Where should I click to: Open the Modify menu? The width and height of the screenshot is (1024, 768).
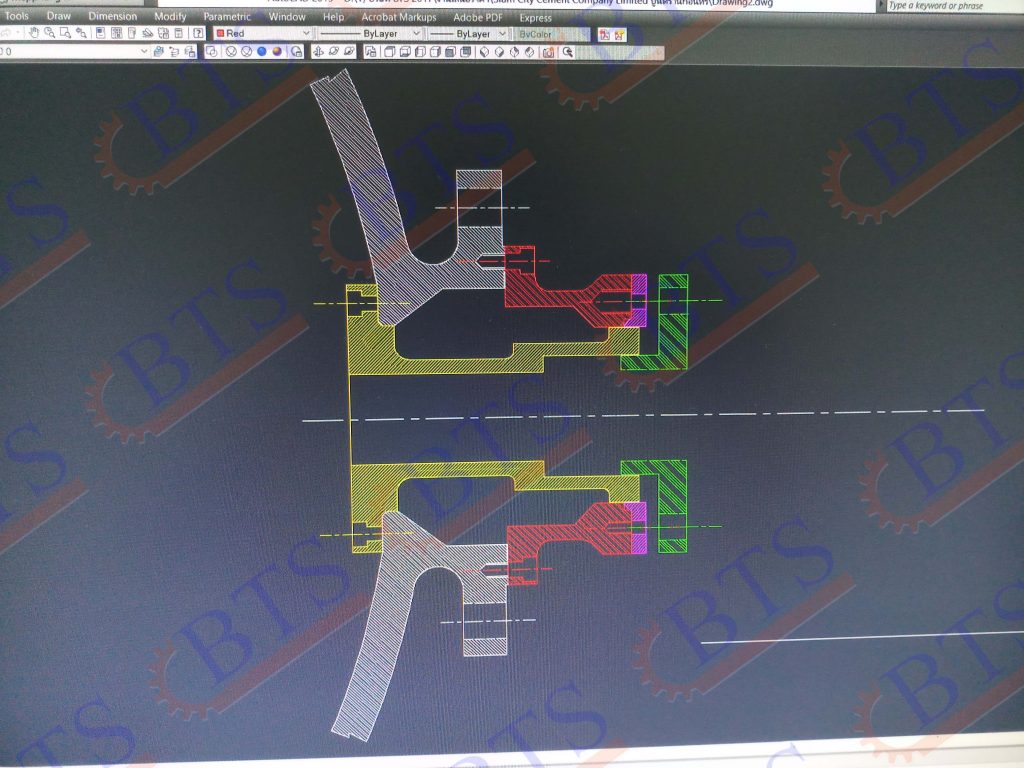tap(170, 16)
